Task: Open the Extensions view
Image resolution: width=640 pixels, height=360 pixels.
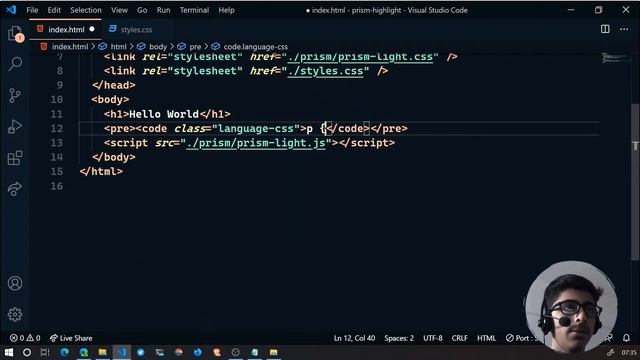Action: (x=15, y=158)
